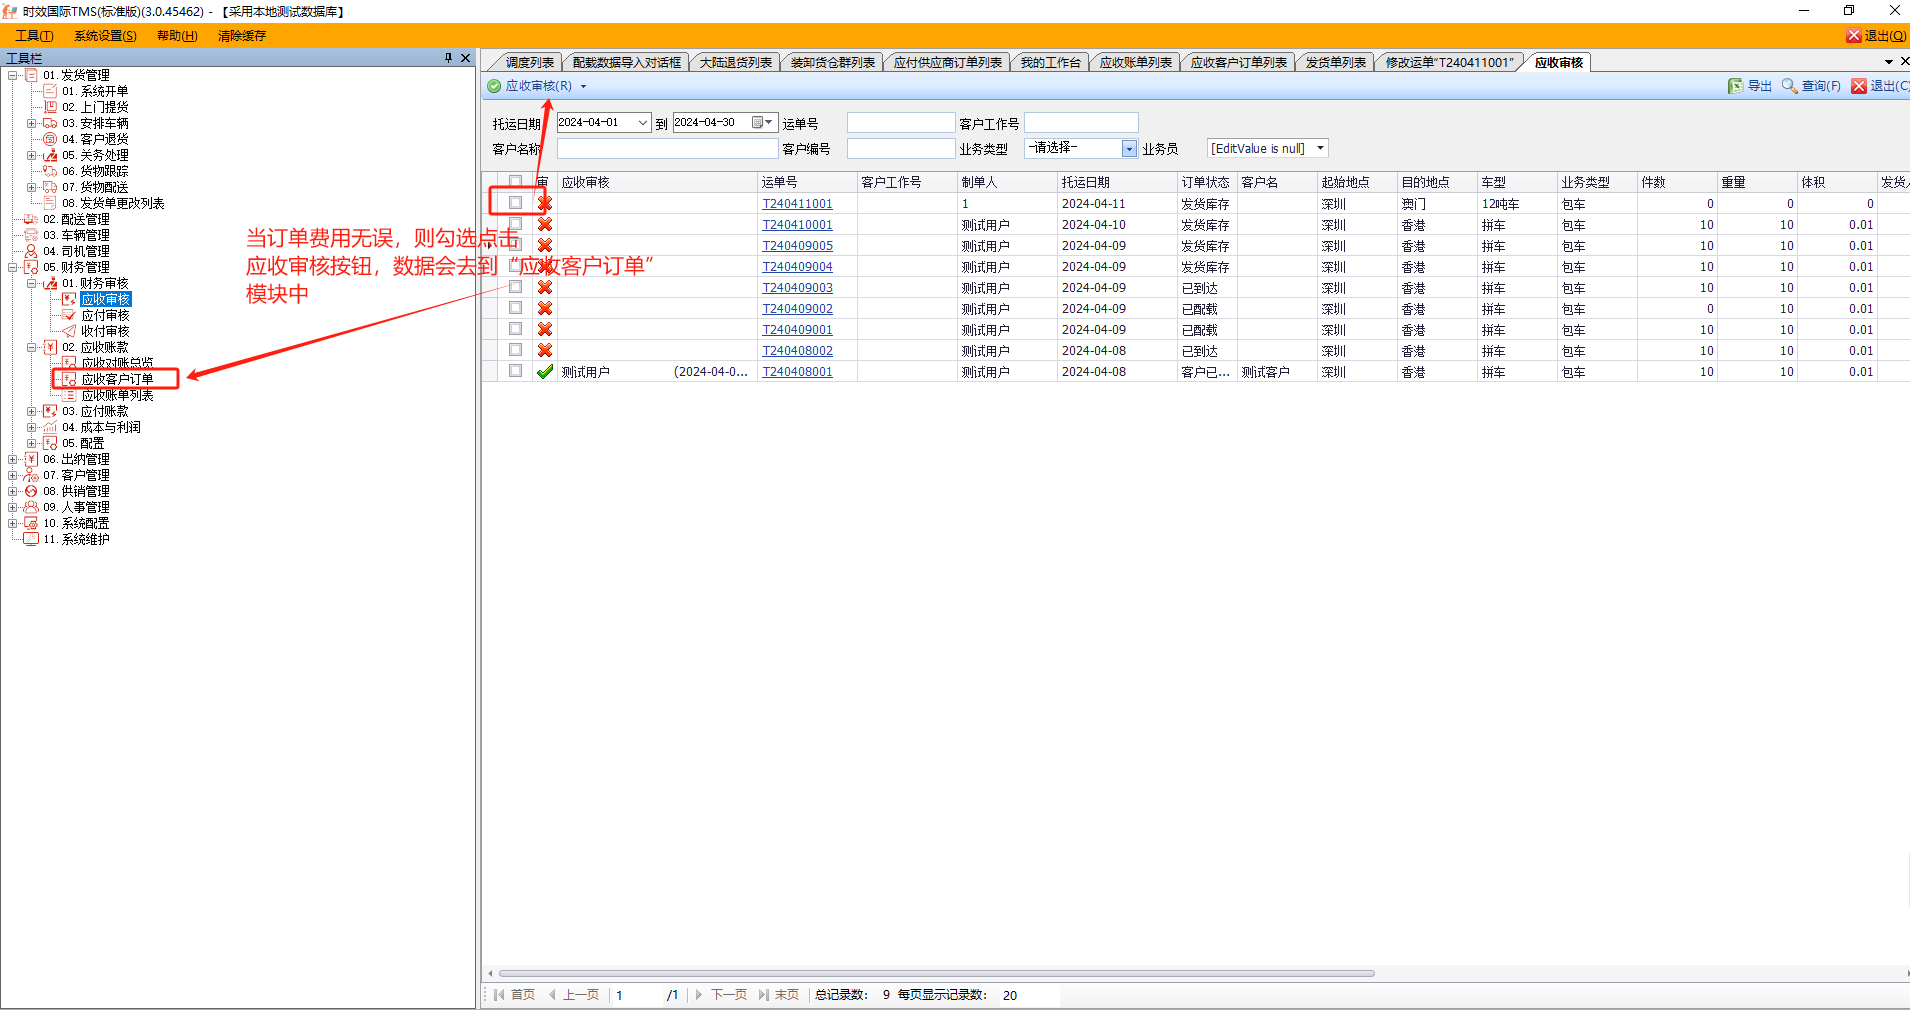The width and height of the screenshot is (1910, 1010).
Task: Switch to the 我的工作台 tab
Action: point(1050,63)
